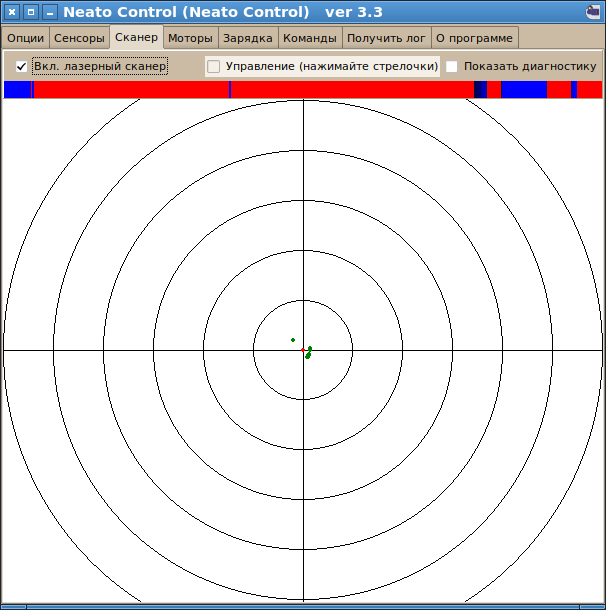Go to the Моторы tab

pos(190,38)
